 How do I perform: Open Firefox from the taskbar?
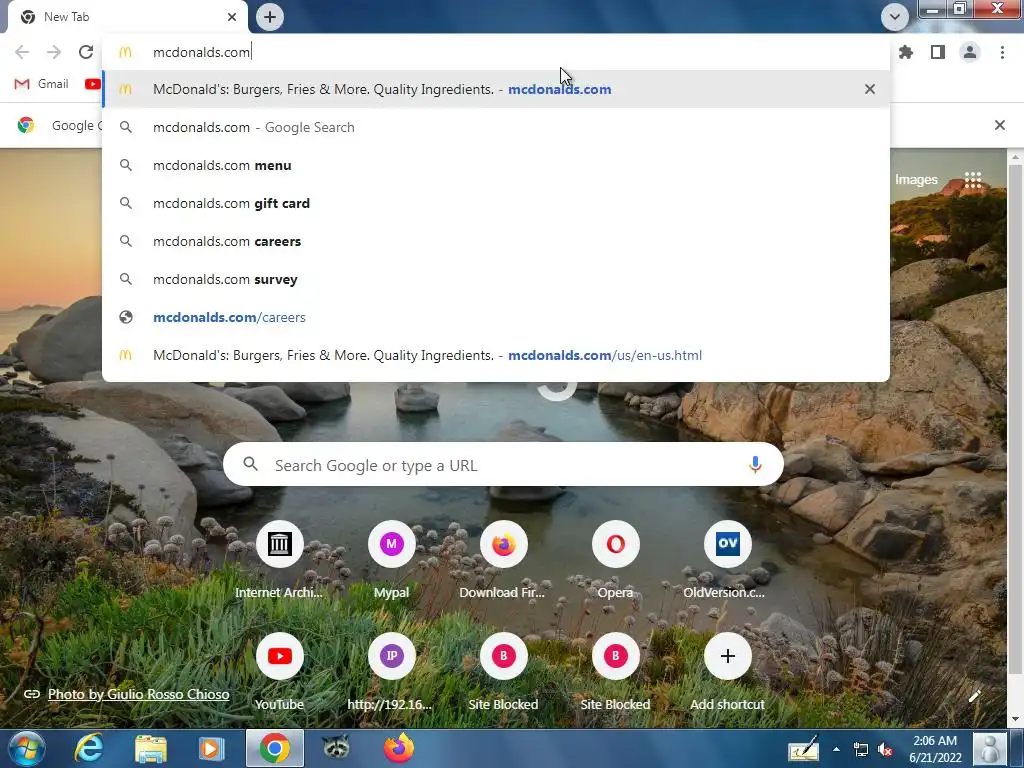(398, 748)
